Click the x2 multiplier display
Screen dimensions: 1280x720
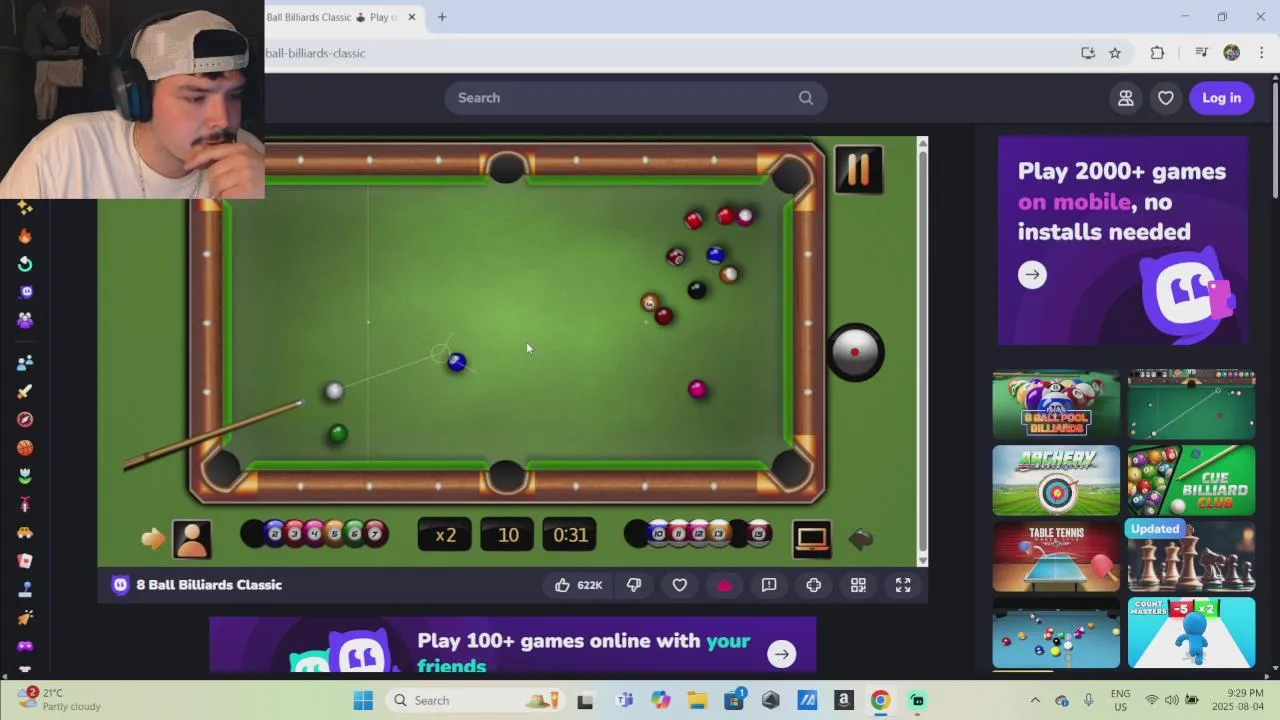445,535
